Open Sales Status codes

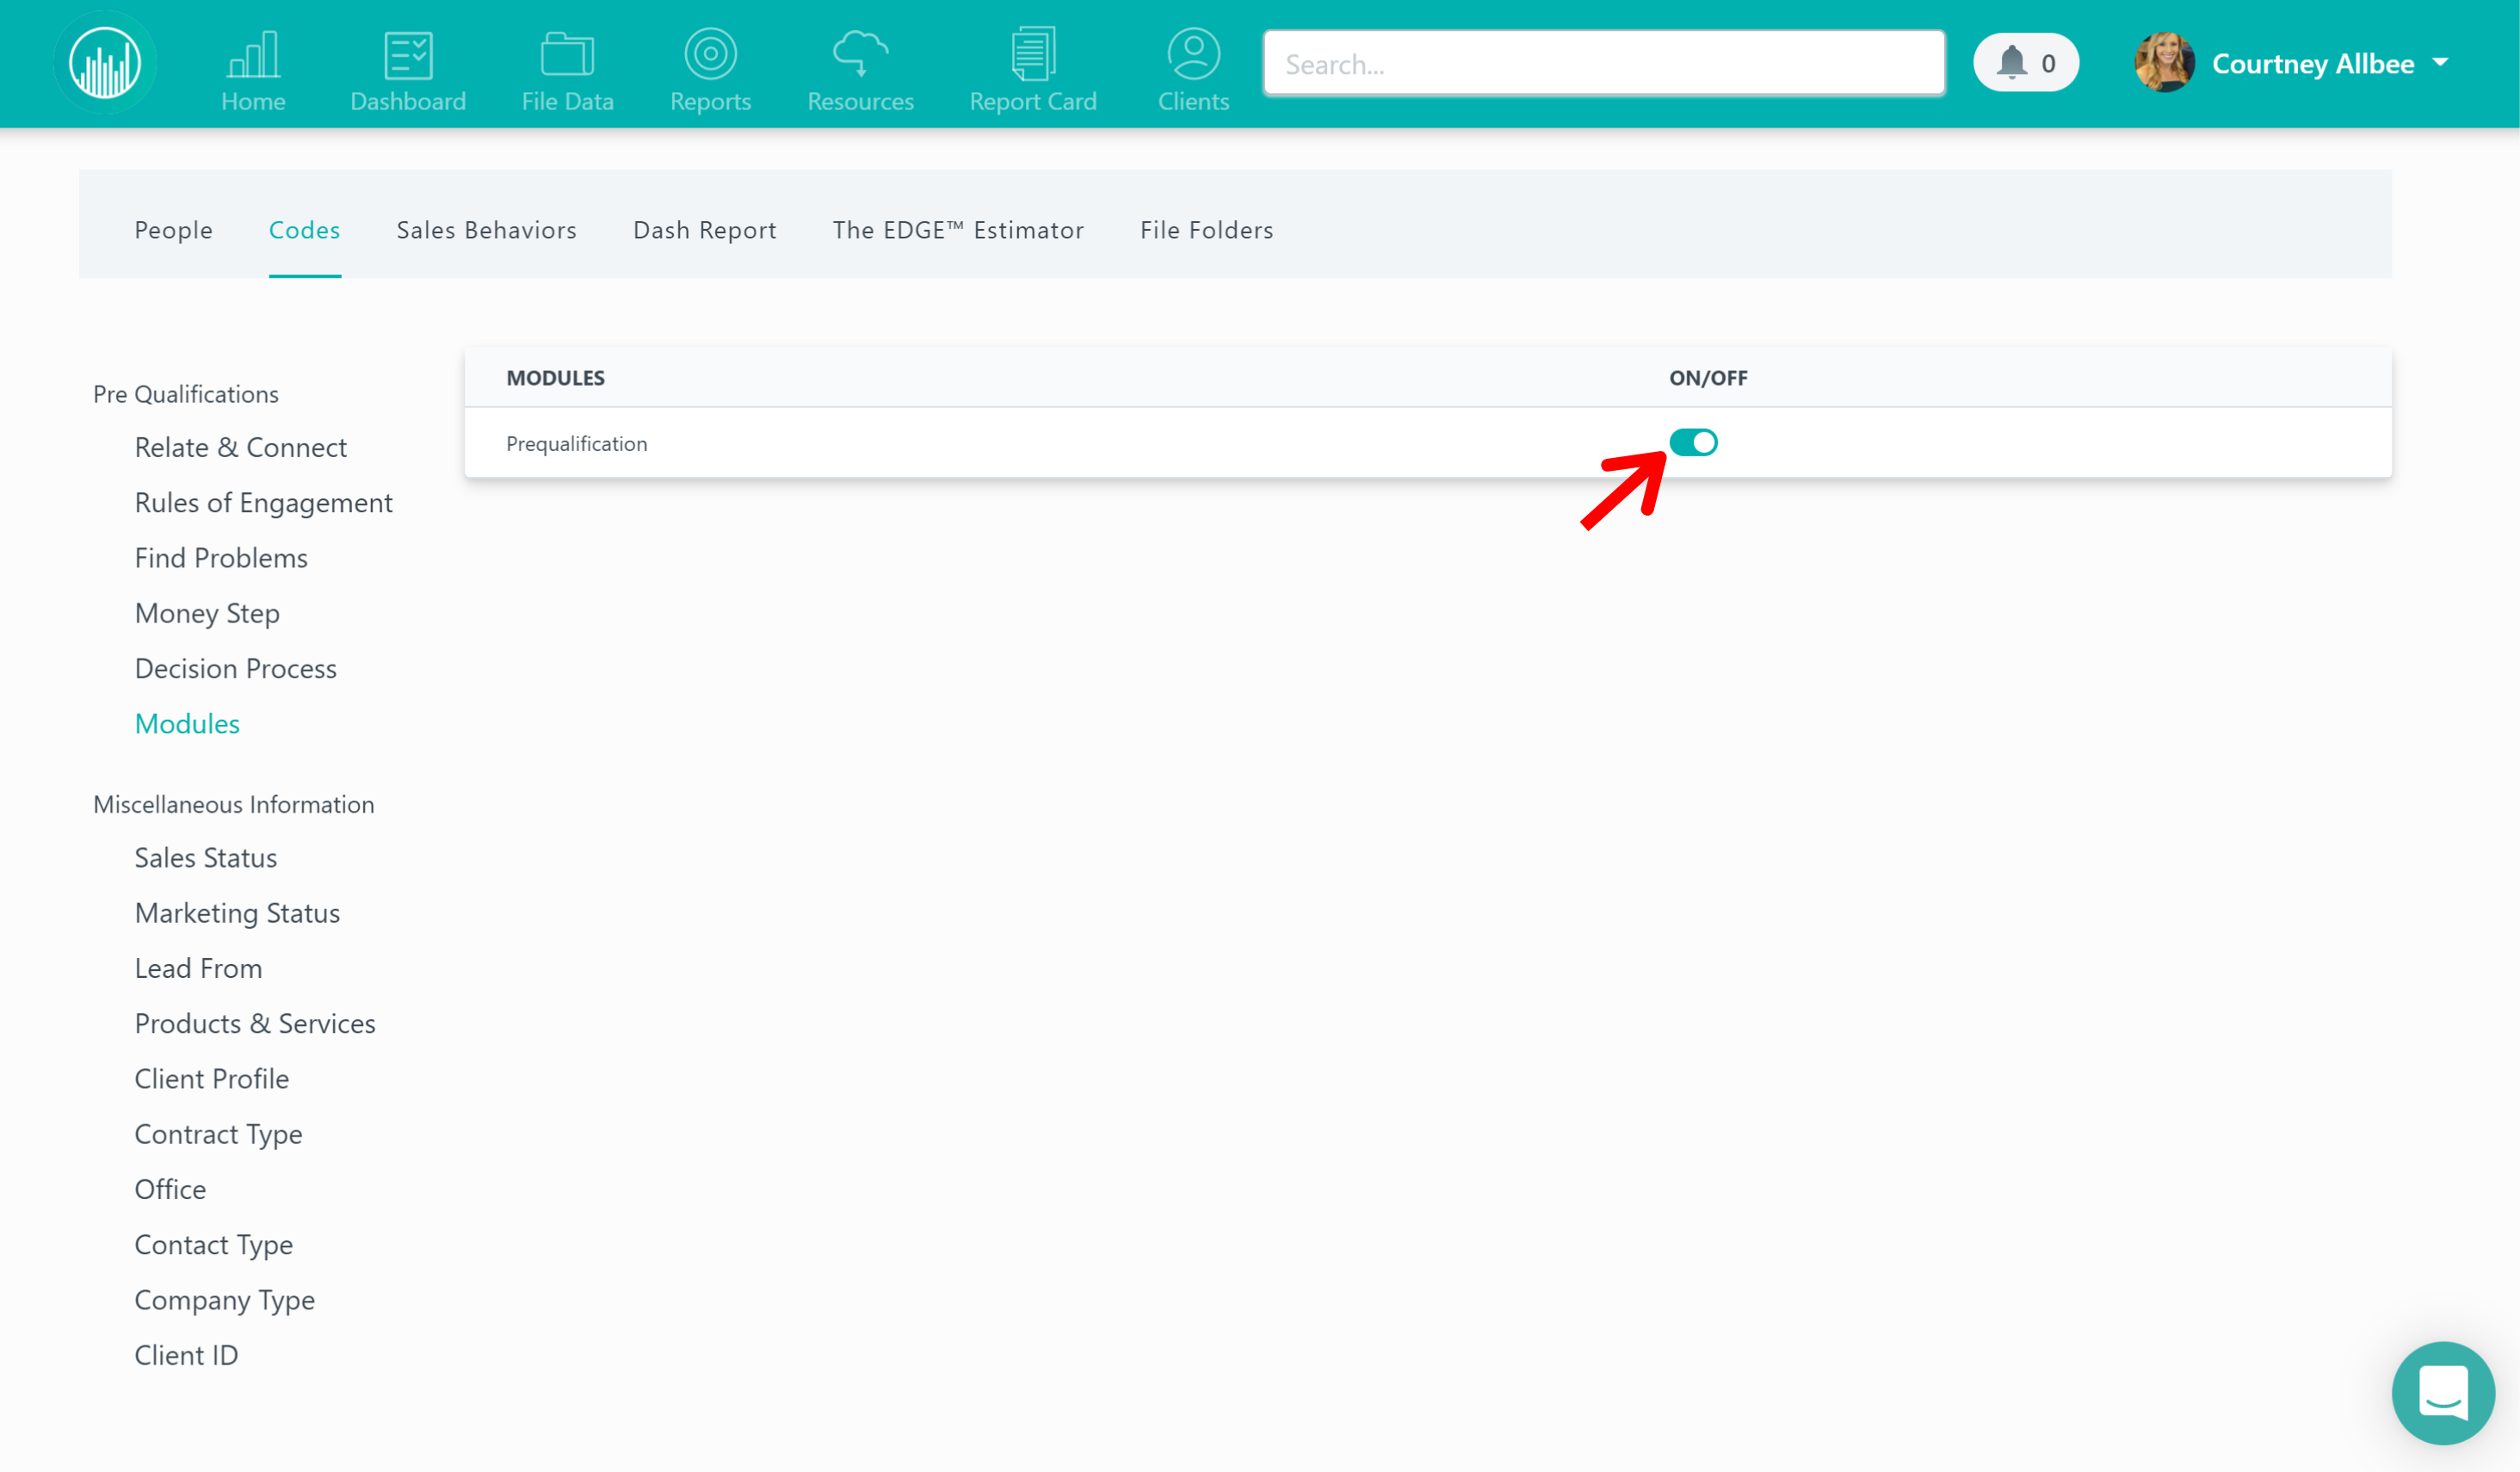click(206, 858)
